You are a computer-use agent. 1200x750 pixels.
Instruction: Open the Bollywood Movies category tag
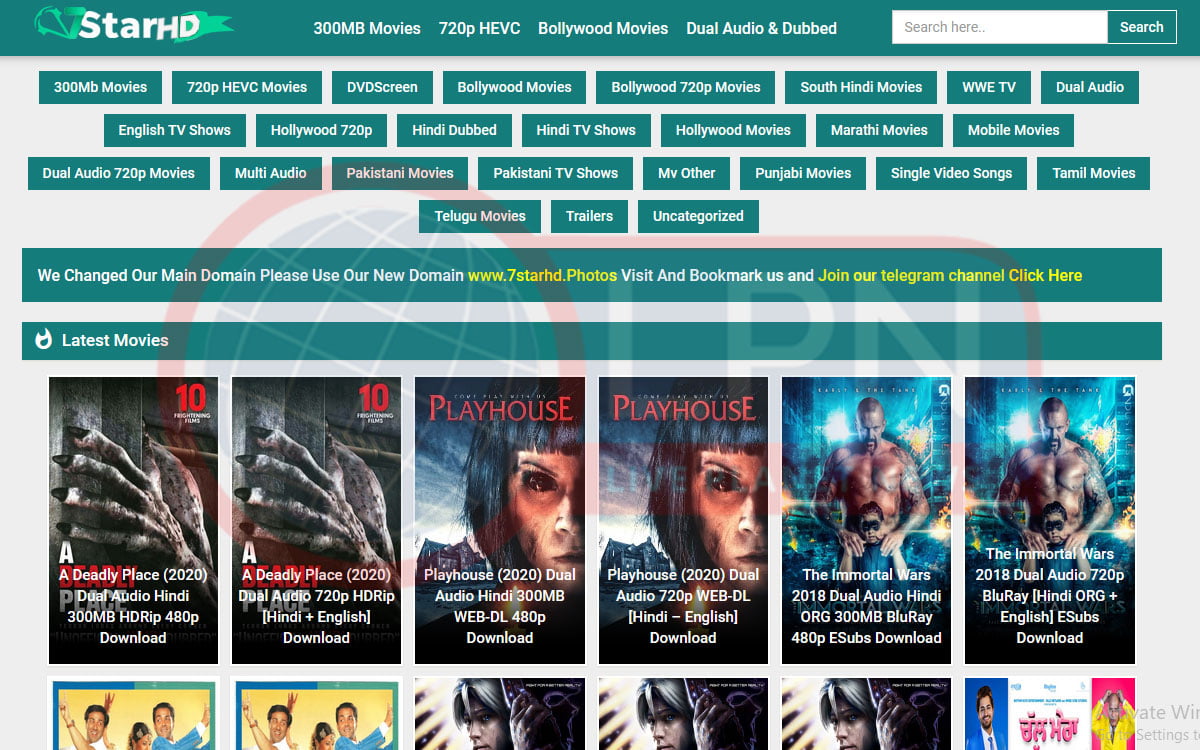point(514,87)
